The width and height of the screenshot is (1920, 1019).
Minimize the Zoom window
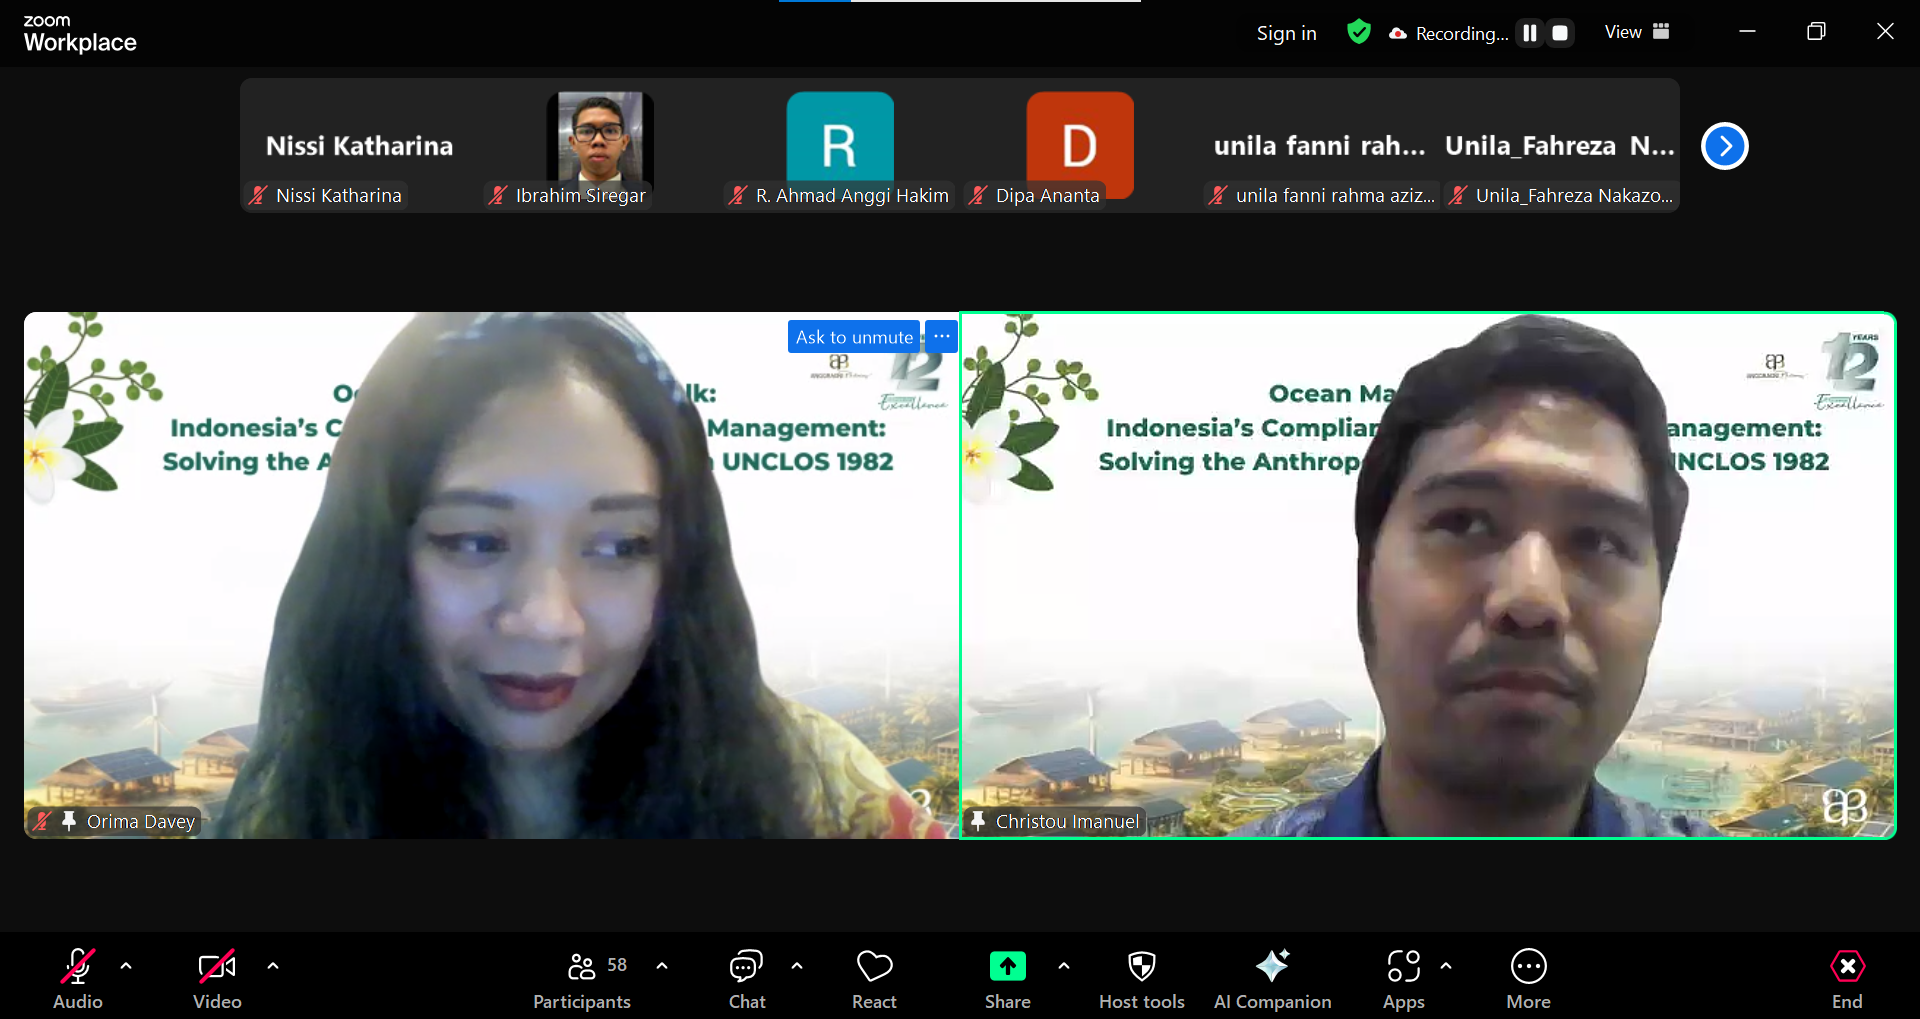[x=1747, y=31]
